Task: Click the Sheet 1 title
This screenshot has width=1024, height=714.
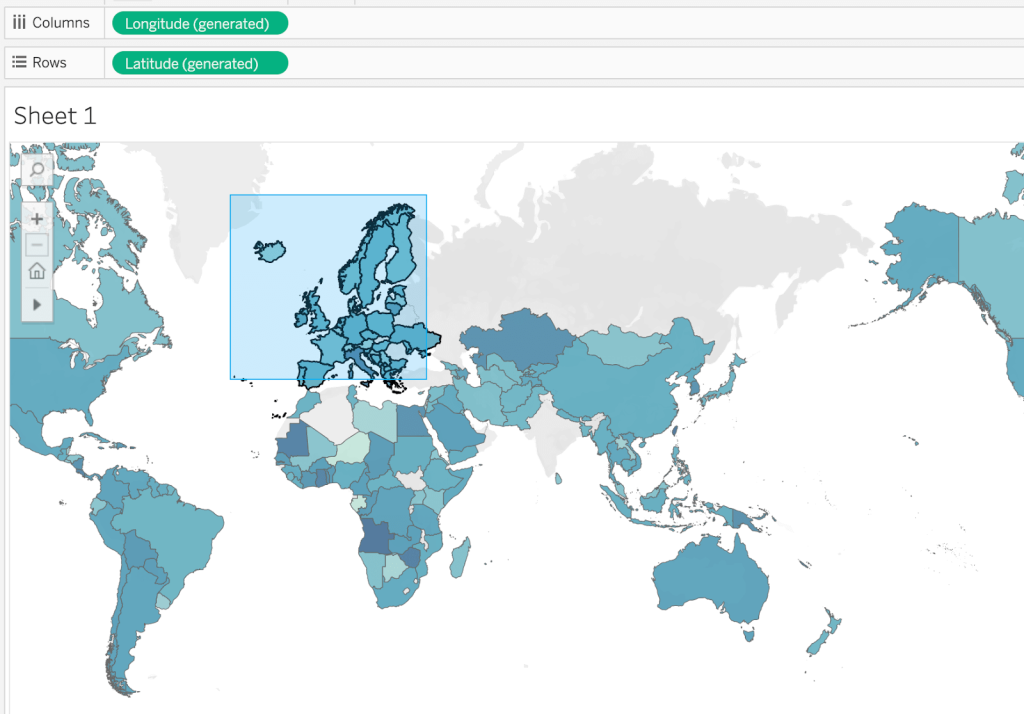Action: (55, 116)
